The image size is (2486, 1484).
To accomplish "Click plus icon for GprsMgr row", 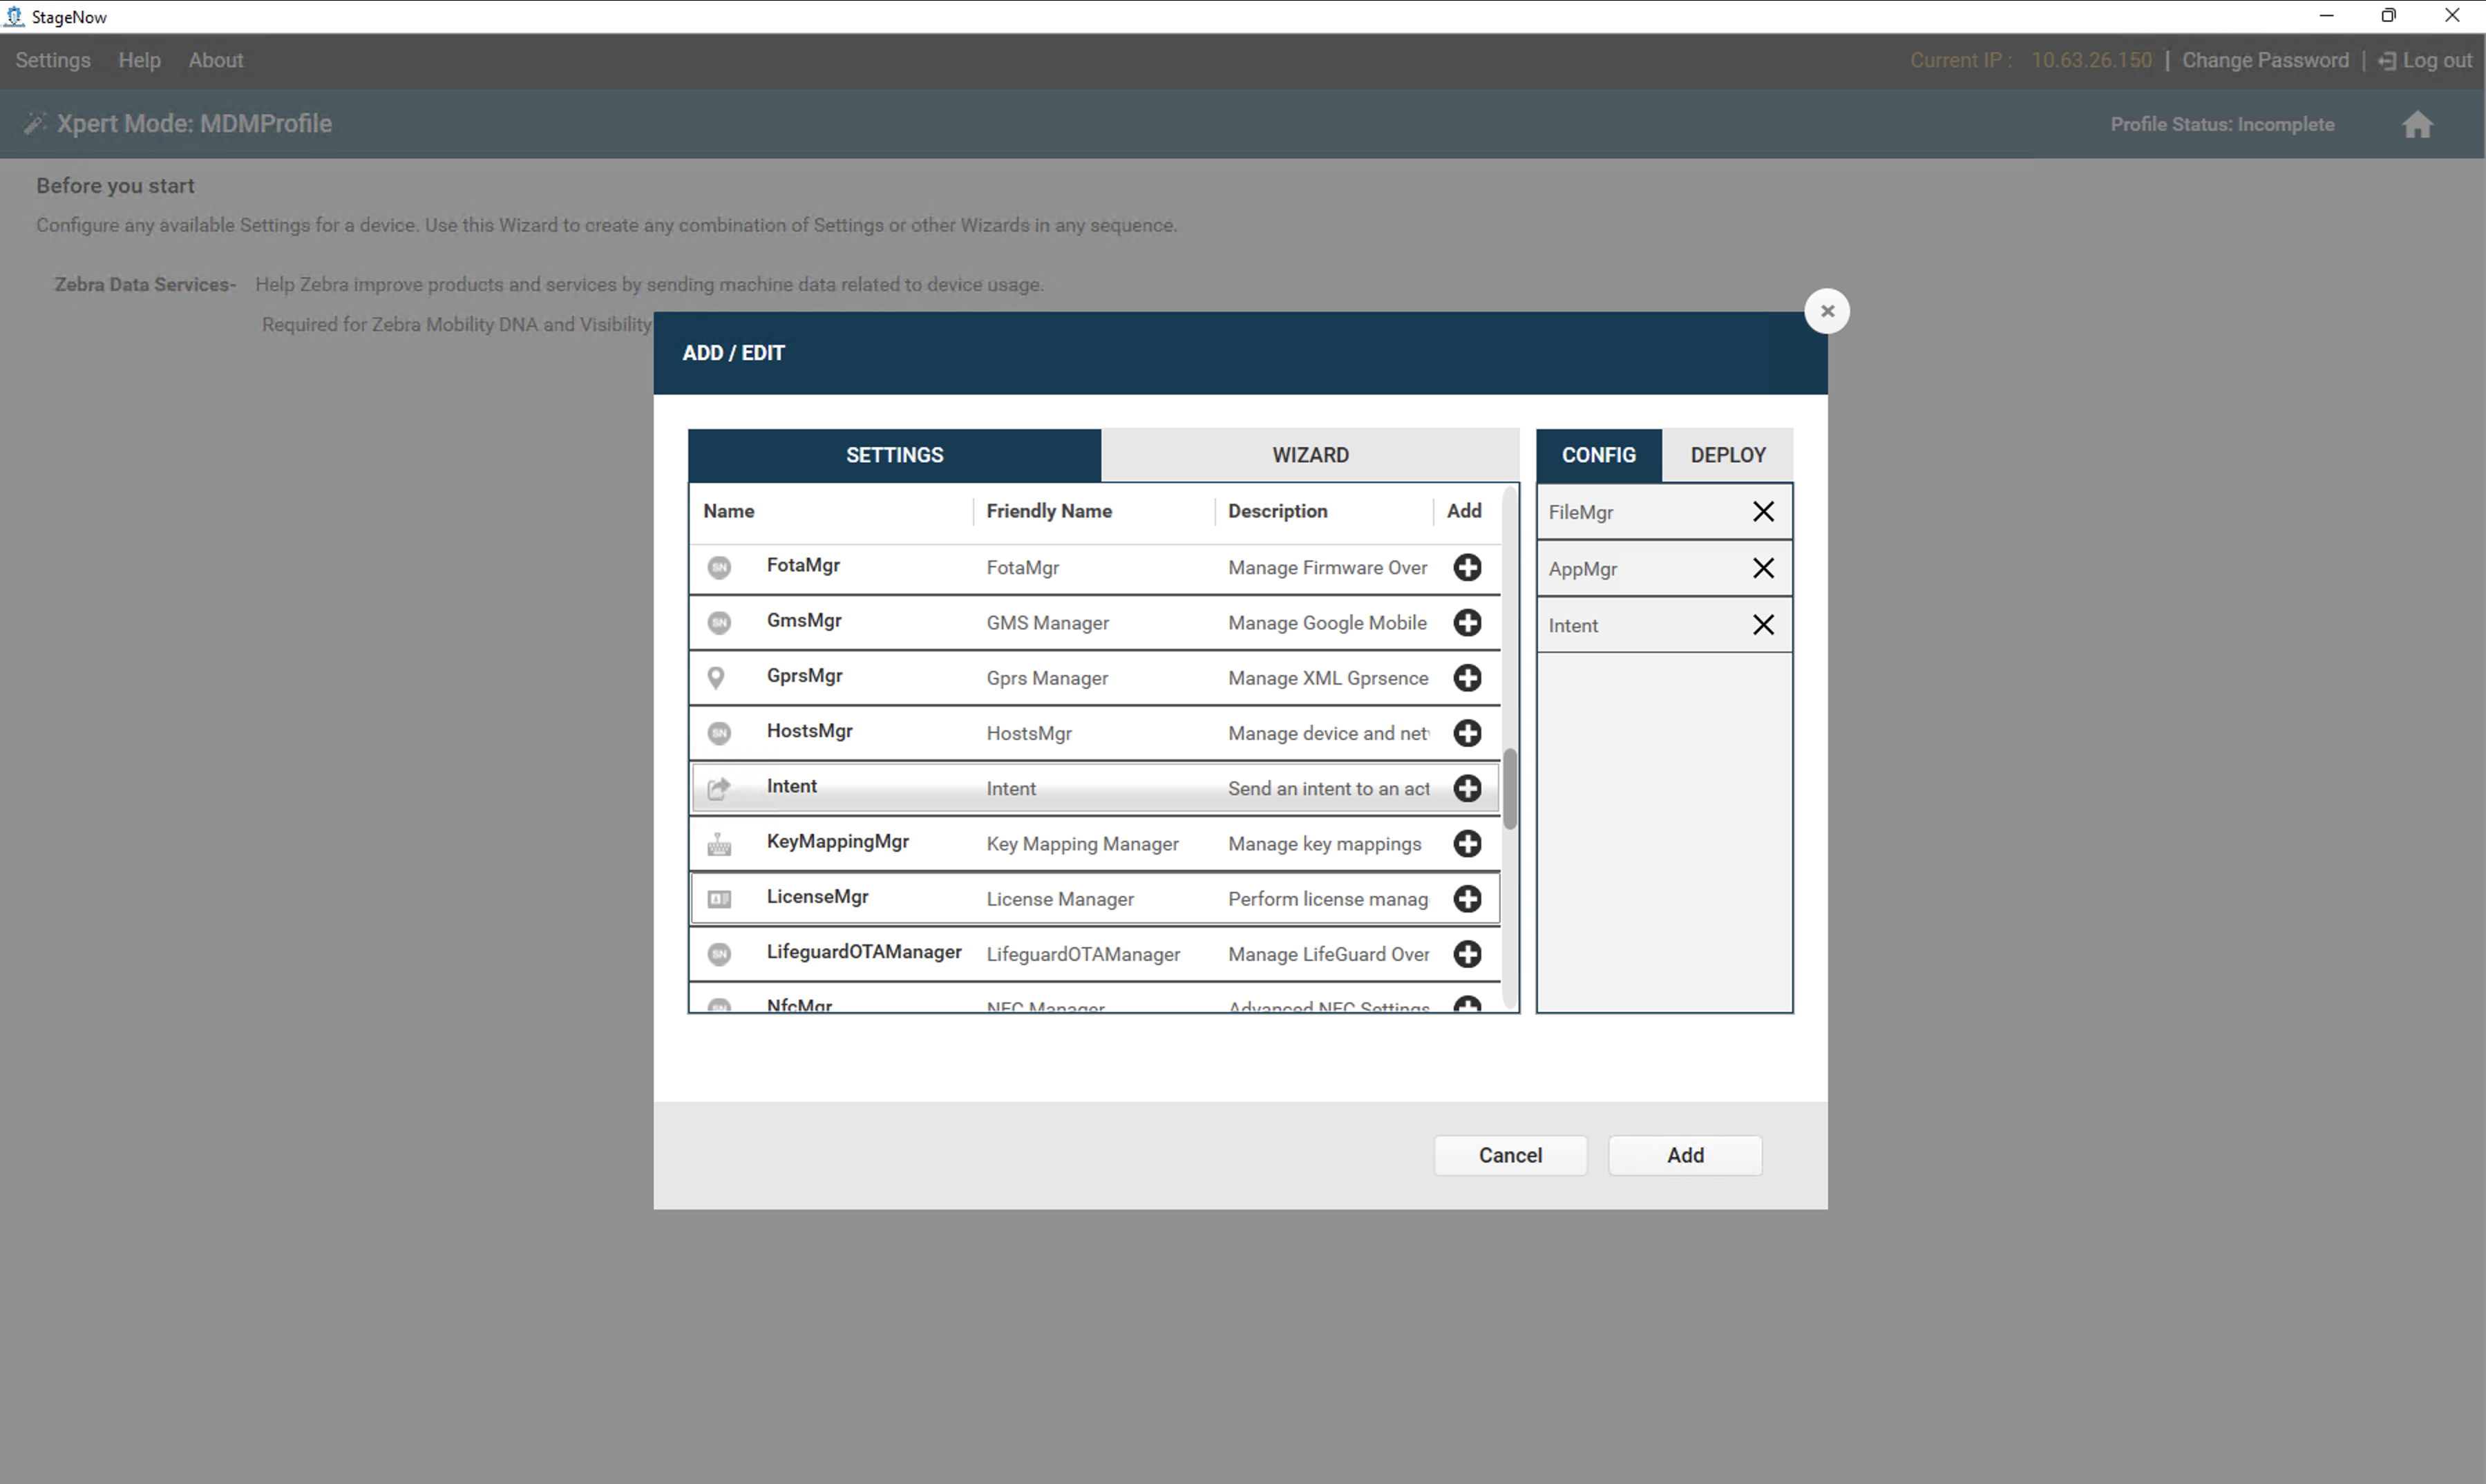I will click(1467, 678).
